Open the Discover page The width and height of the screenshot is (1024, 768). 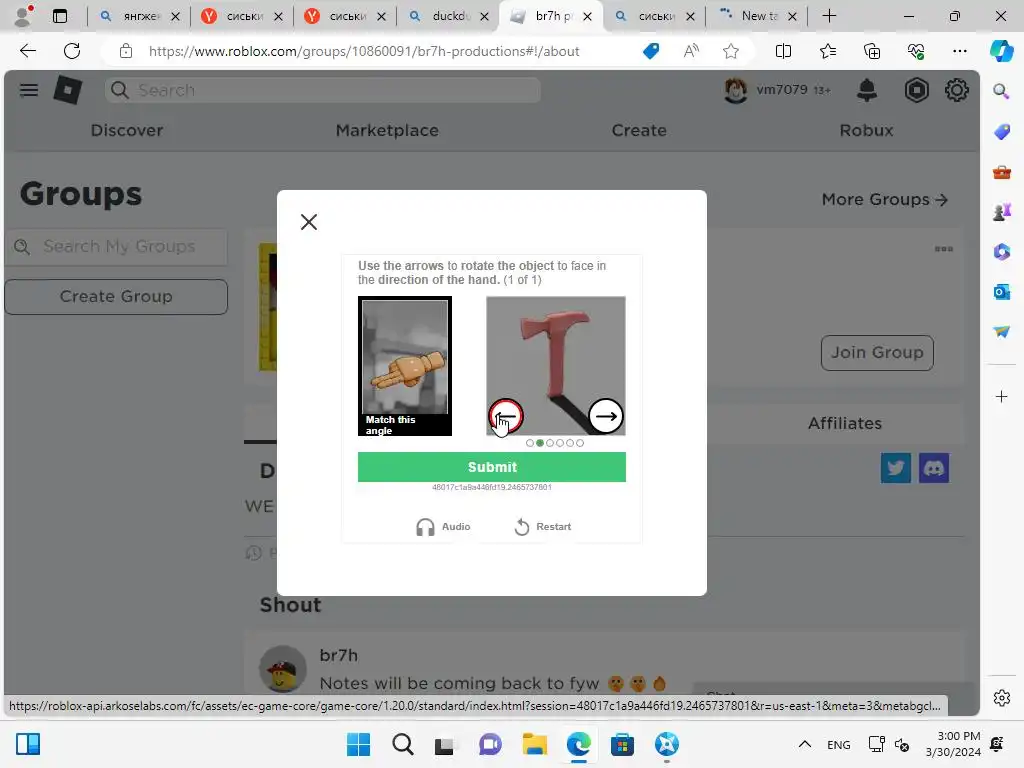pos(127,130)
